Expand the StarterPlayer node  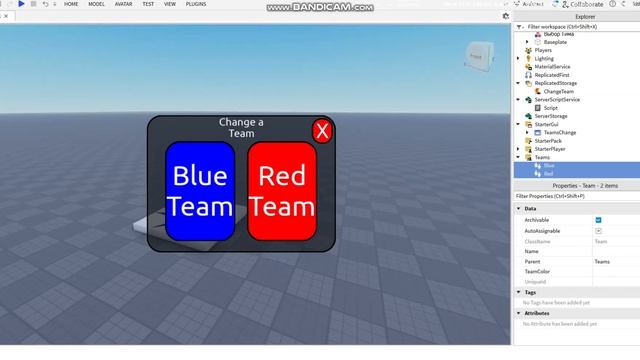(x=518, y=149)
